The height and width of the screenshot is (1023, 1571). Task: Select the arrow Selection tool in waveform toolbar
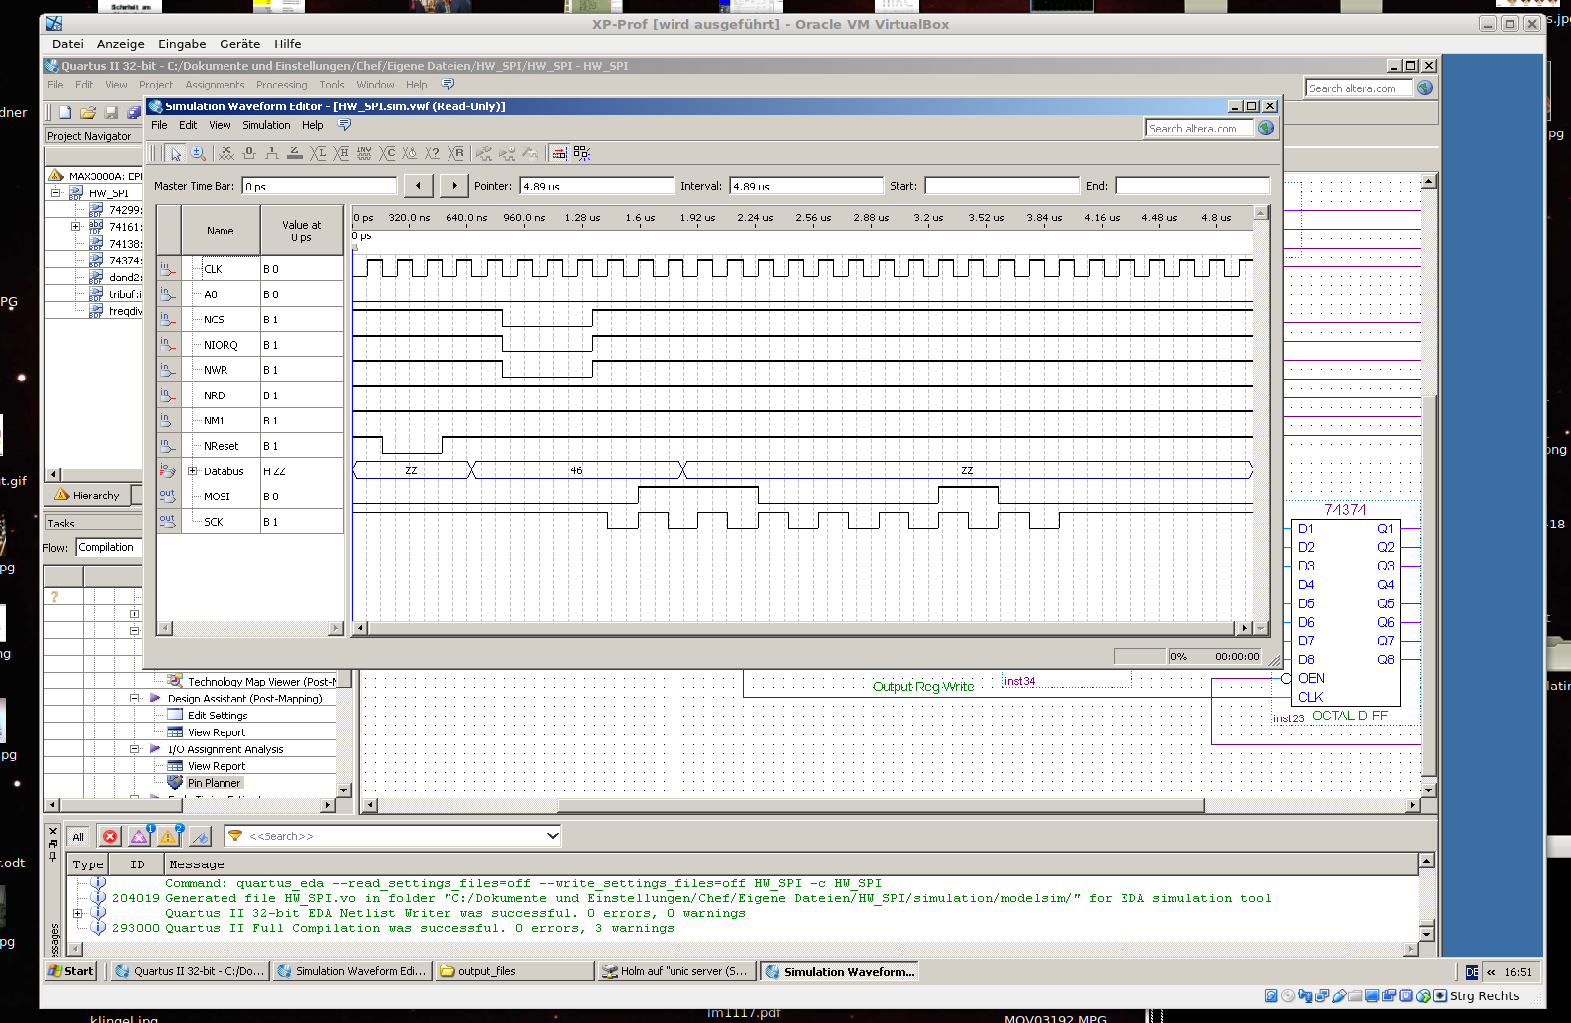pos(176,153)
